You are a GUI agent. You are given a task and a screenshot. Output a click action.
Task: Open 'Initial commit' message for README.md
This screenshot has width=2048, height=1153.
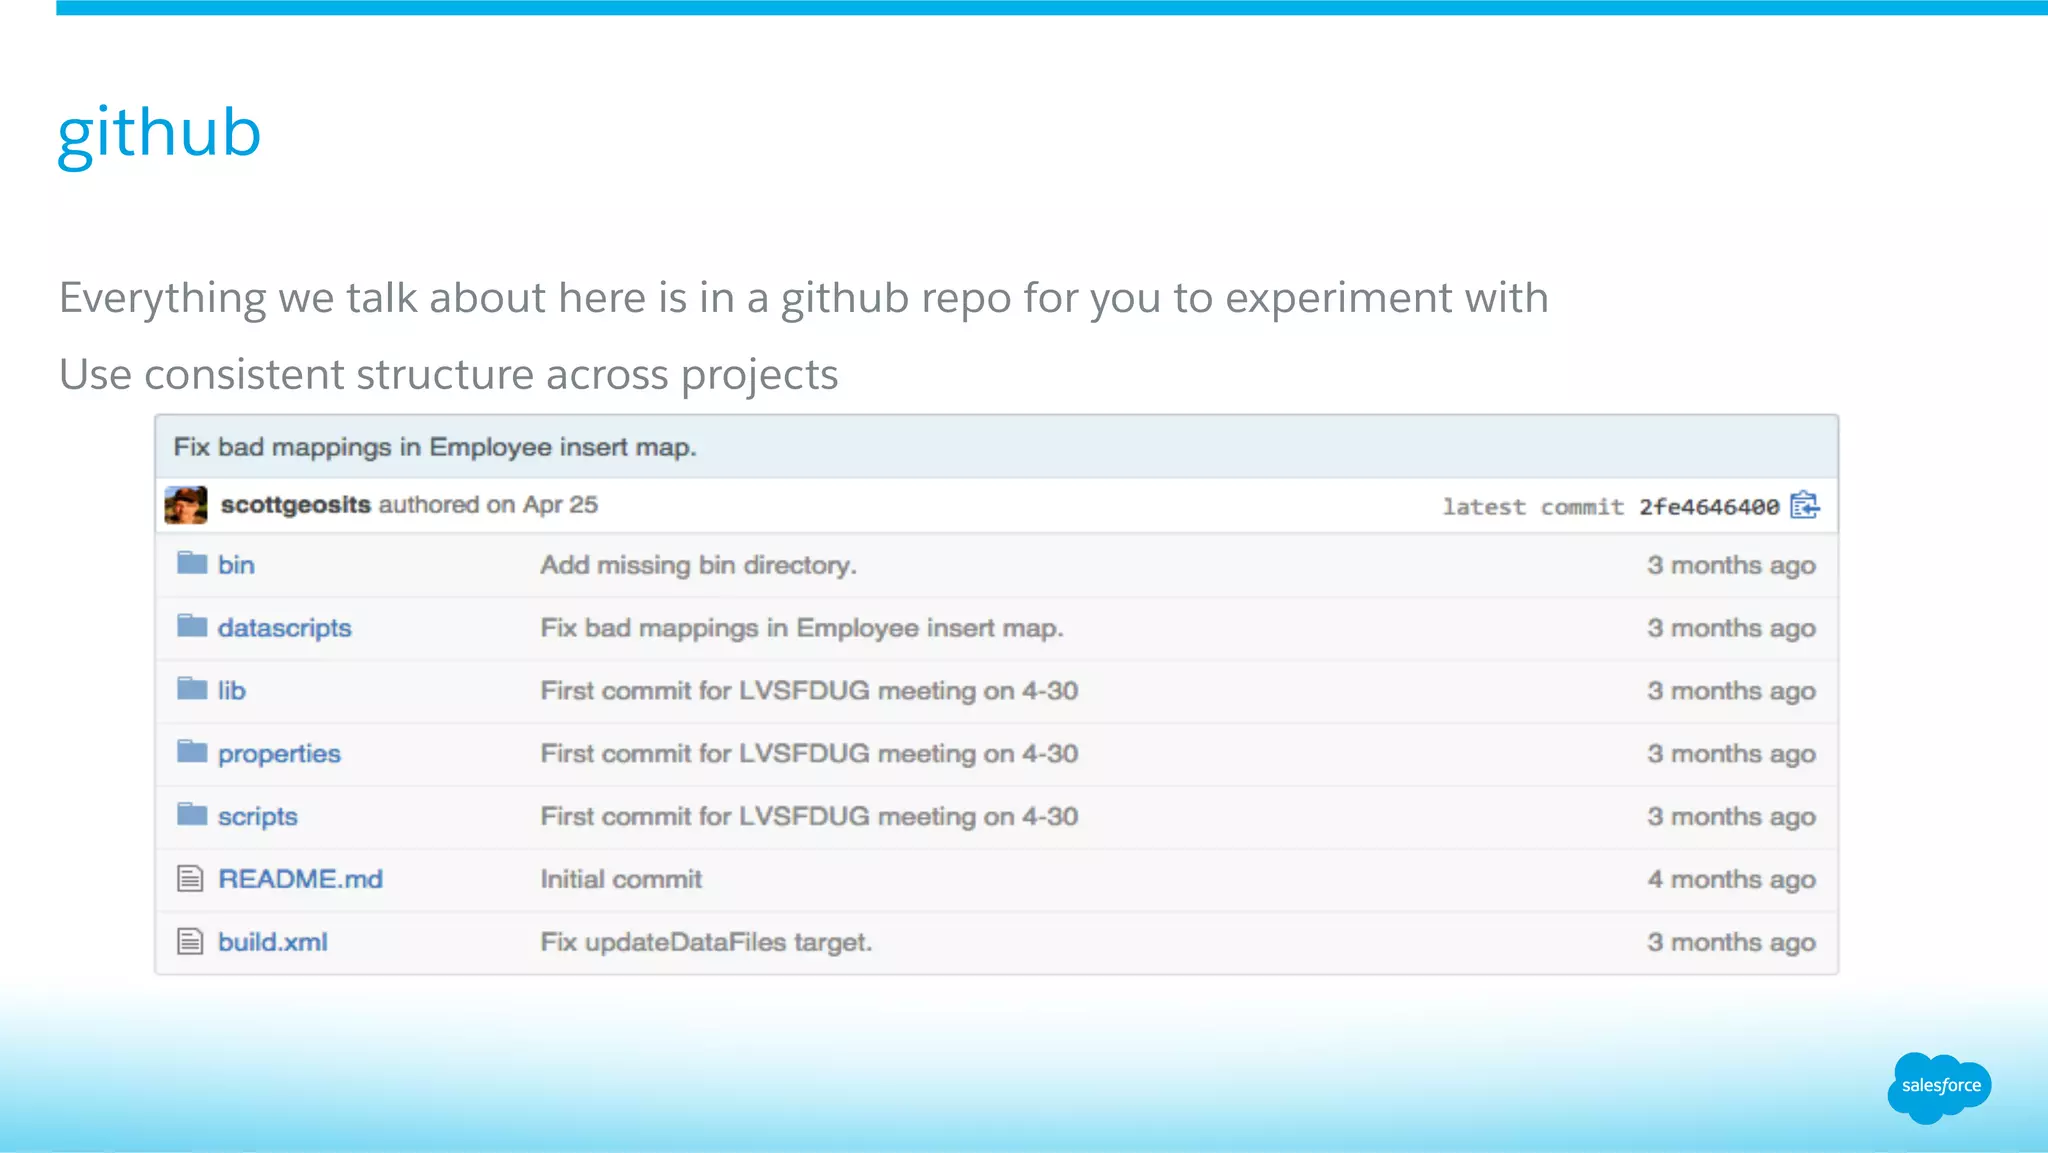(621, 879)
